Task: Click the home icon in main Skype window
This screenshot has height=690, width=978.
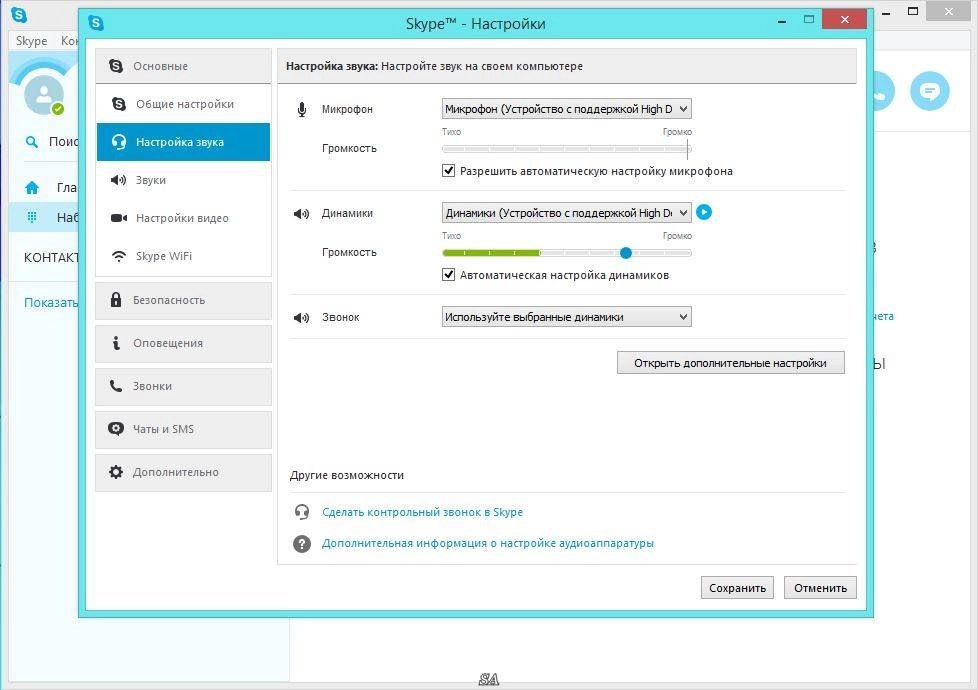Action: (32, 187)
